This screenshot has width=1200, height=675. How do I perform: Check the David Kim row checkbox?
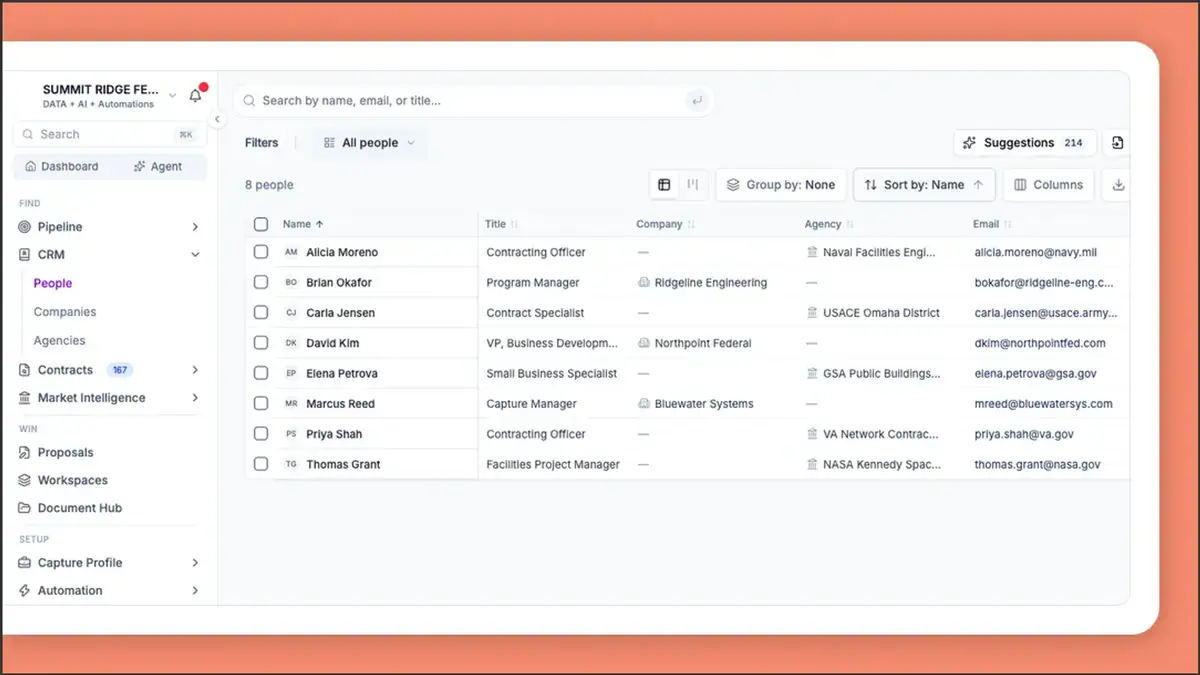click(x=261, y=342)
